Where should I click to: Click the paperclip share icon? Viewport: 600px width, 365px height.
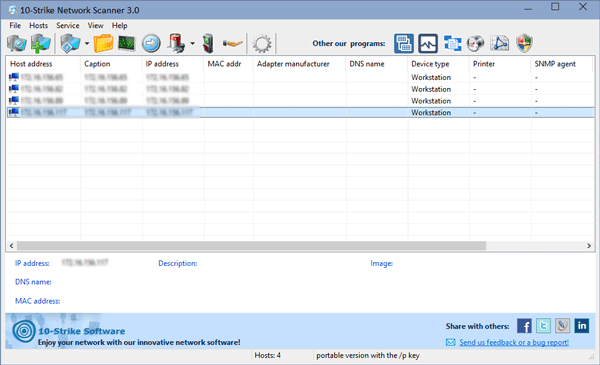(562, 326)
